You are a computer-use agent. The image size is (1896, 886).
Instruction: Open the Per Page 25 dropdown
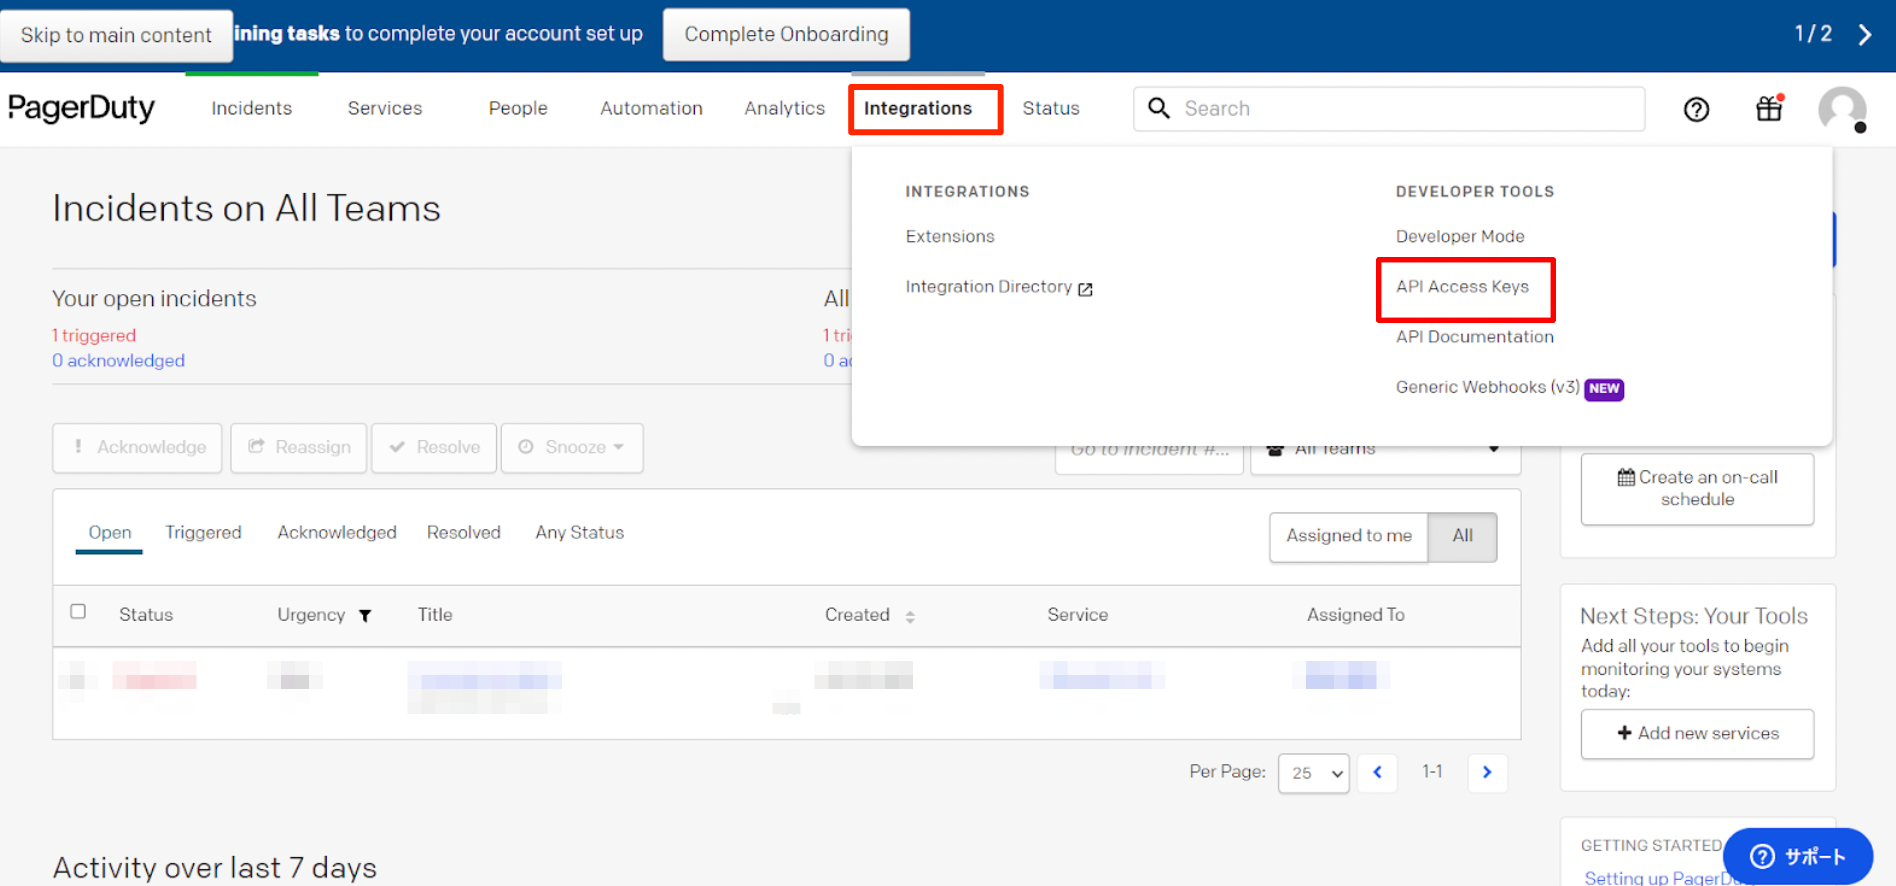1313,773
